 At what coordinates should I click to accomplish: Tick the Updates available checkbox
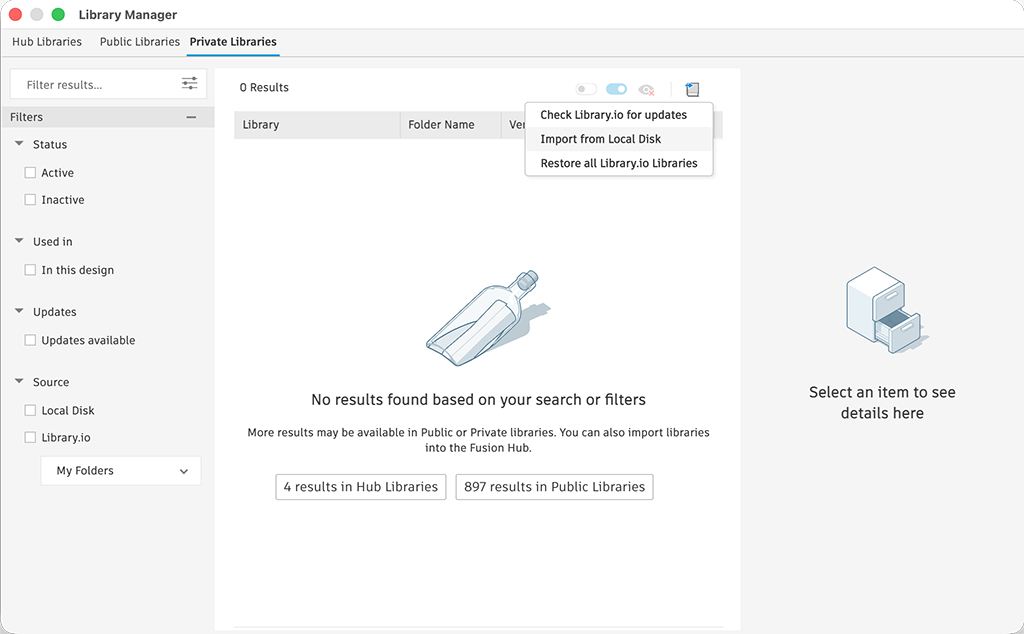pyautogui.click(x=30, y=340)
